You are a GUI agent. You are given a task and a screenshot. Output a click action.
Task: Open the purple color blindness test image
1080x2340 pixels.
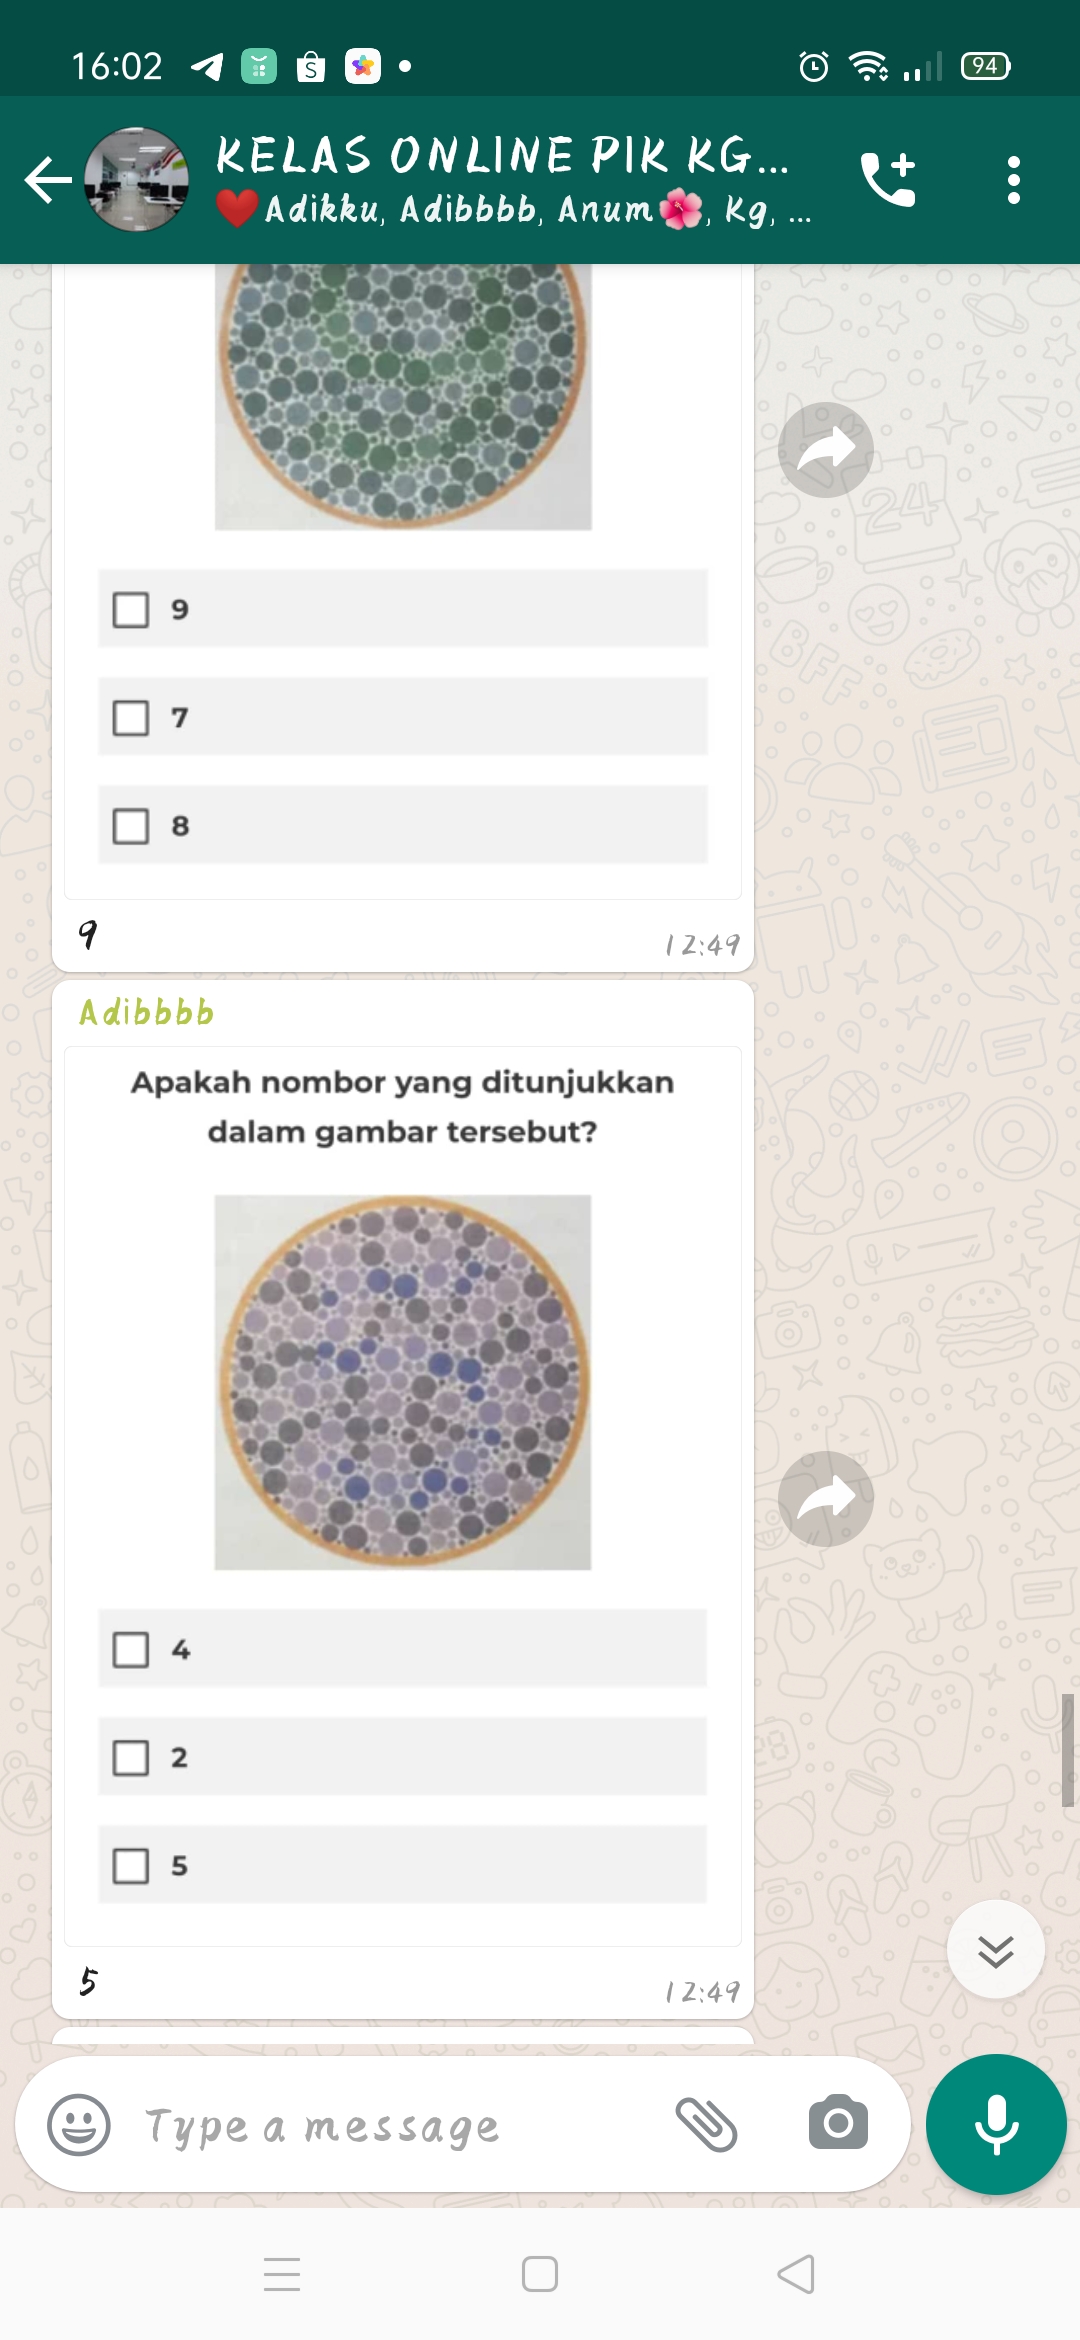click(x=403, y=1382)
